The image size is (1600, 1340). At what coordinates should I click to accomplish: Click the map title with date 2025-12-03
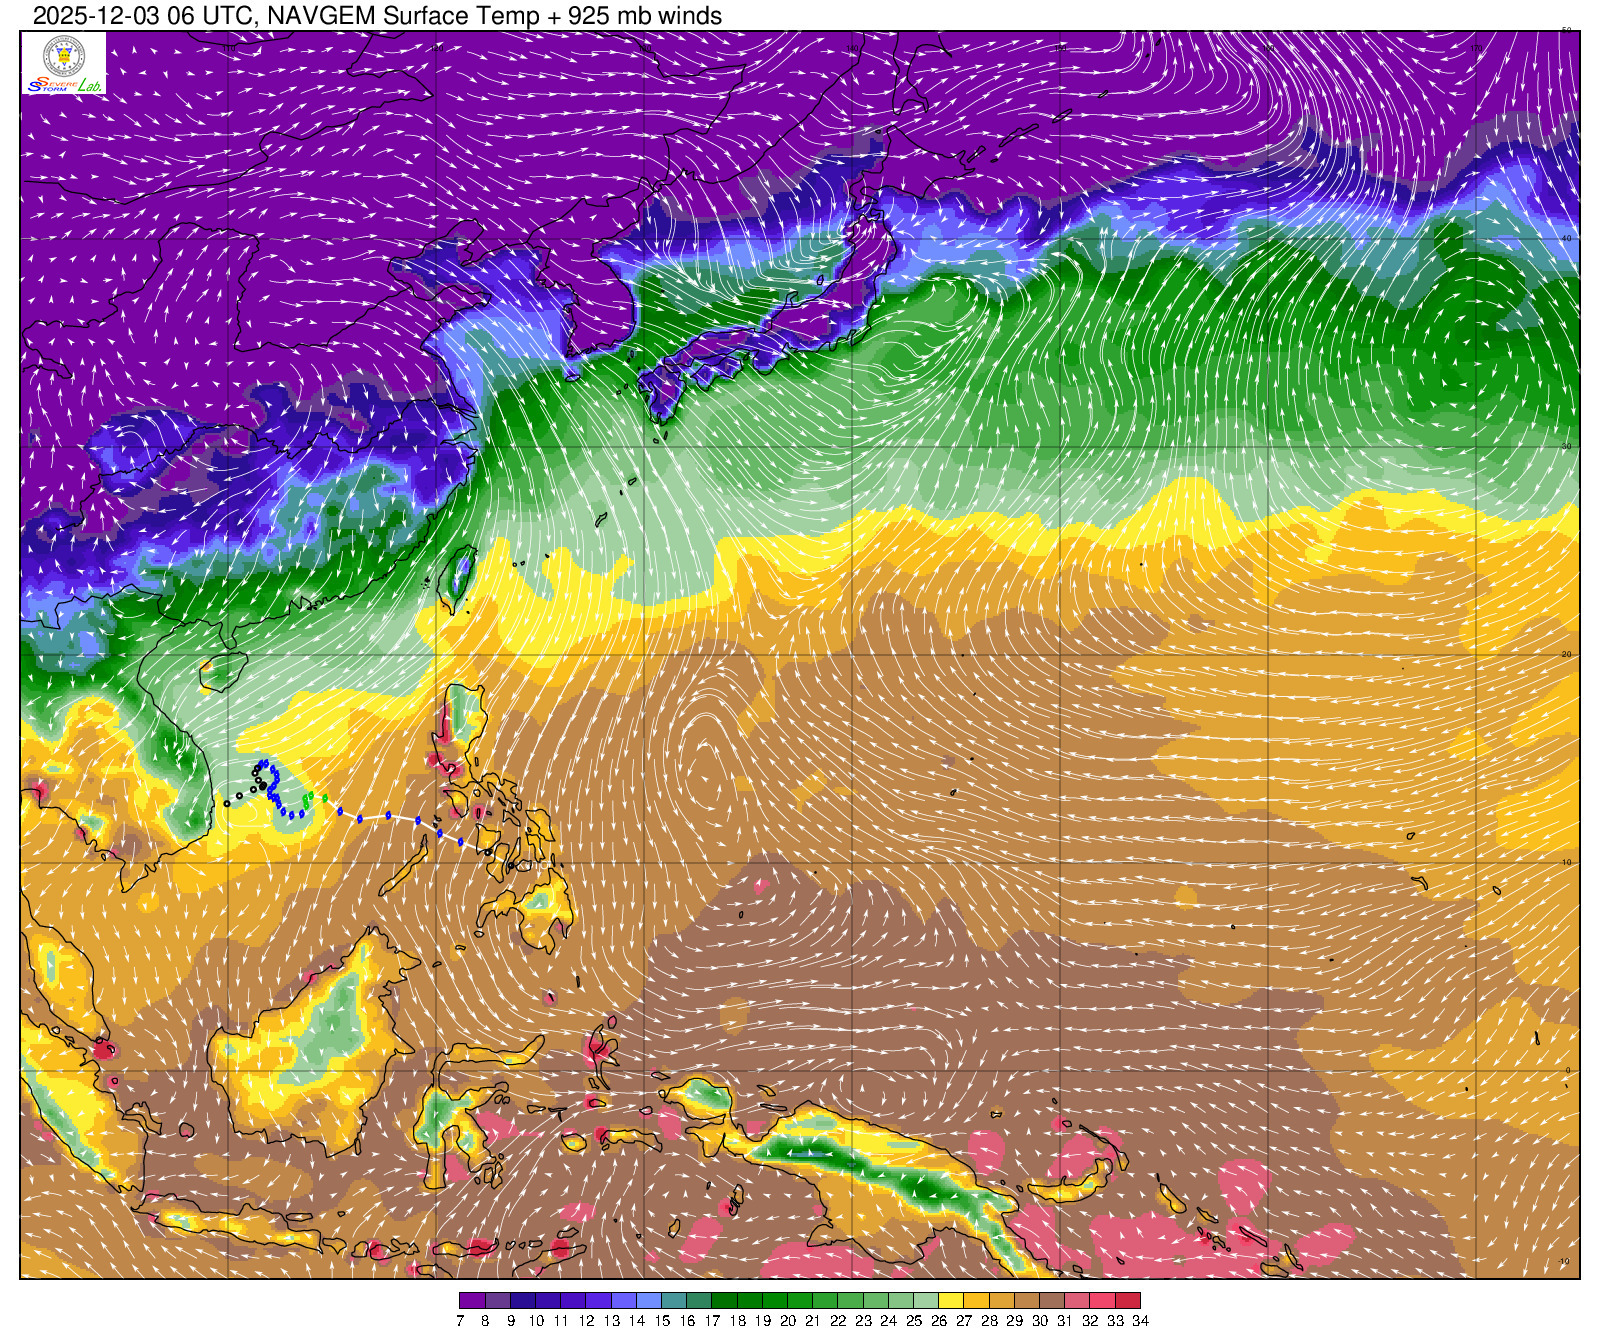[x=377, y=16]
